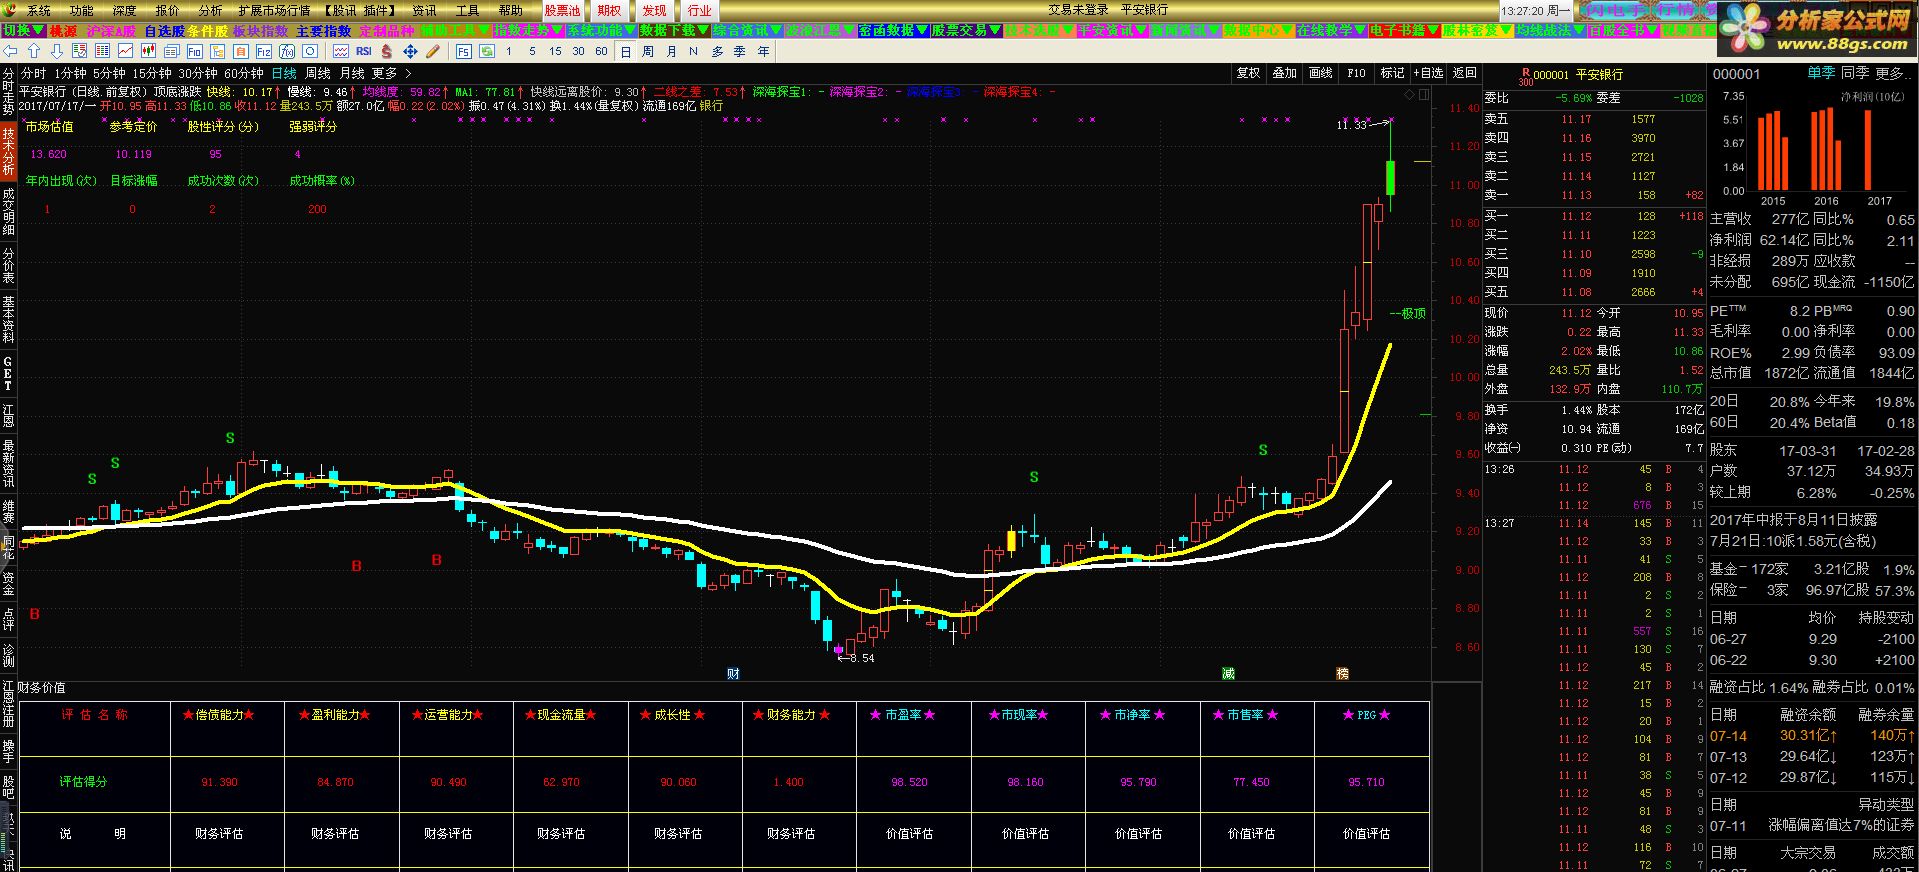Click the 标记 button

1392,73
